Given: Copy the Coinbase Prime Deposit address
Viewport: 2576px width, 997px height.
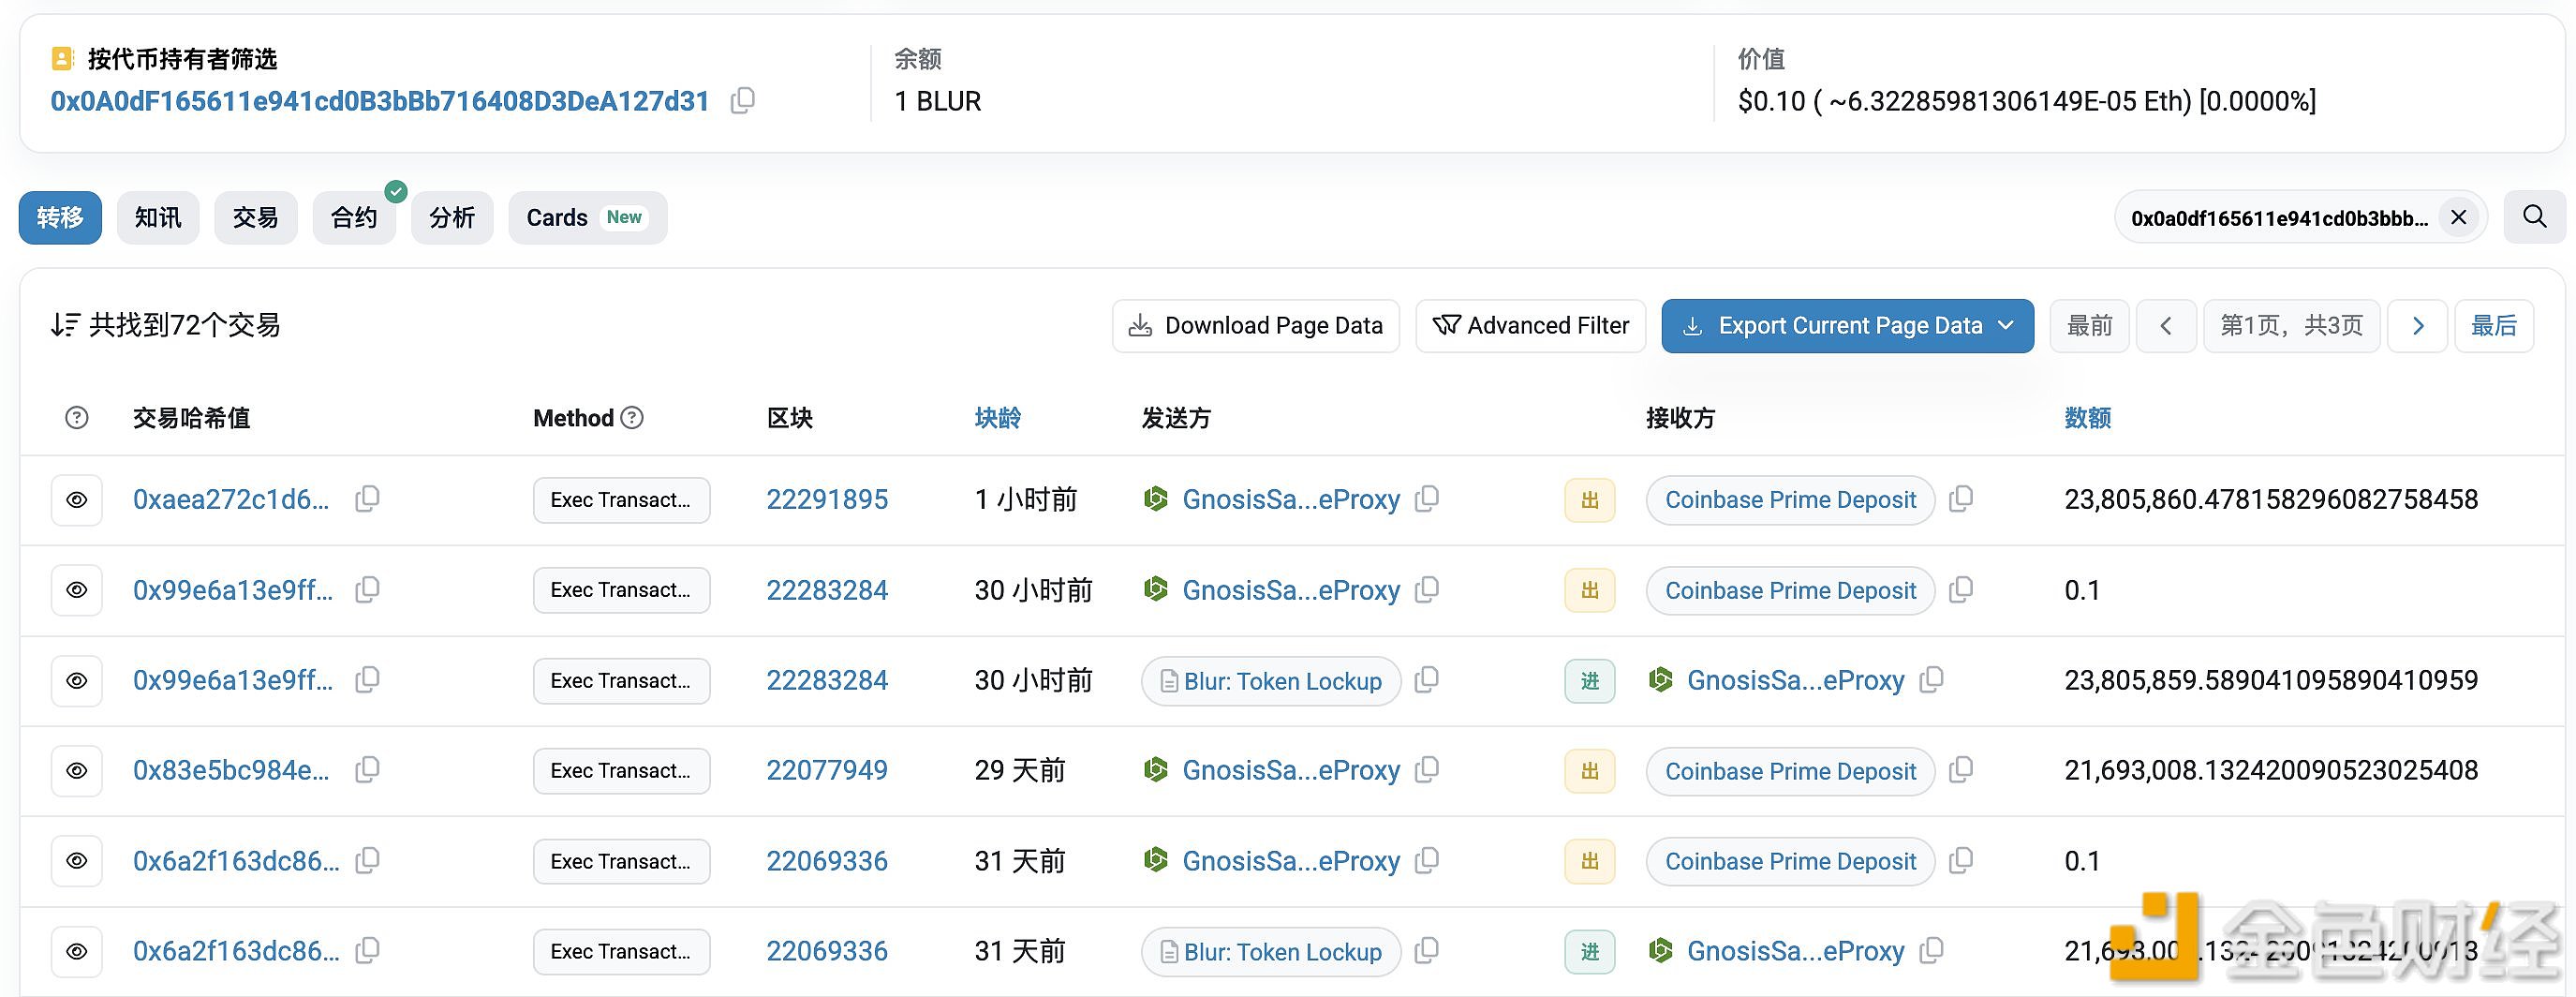Looking at the screenshot, I should [1961, 499].
